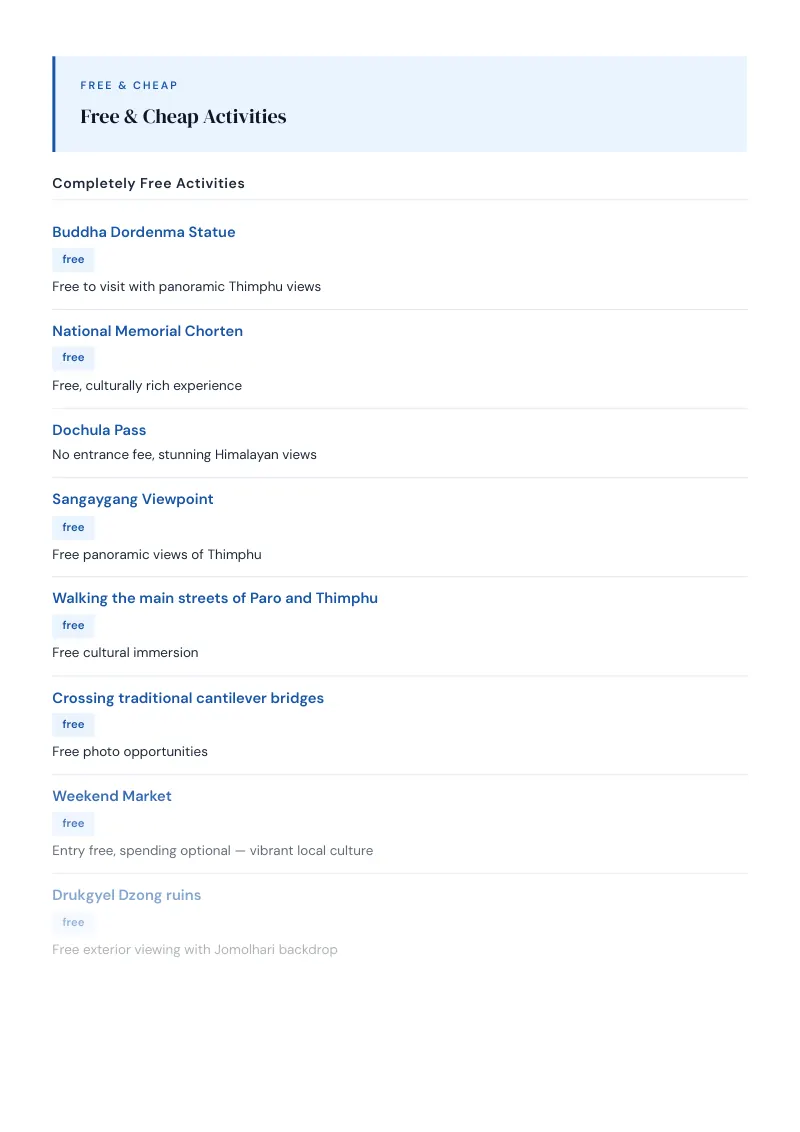Select 'Free panoramic views of Thimphu' description
This screenshot has width=800, height=1132.
tap(157, 554)
